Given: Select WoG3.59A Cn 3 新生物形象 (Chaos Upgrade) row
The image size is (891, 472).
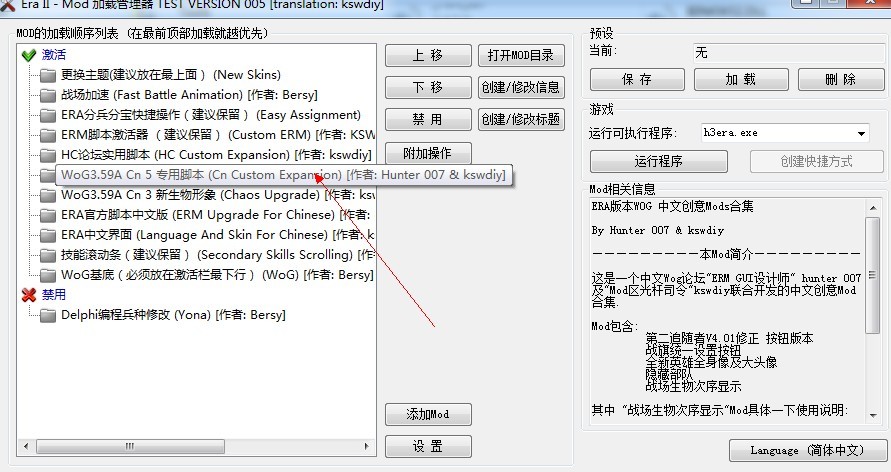Looking at the screenshot, I should (218, 195).
